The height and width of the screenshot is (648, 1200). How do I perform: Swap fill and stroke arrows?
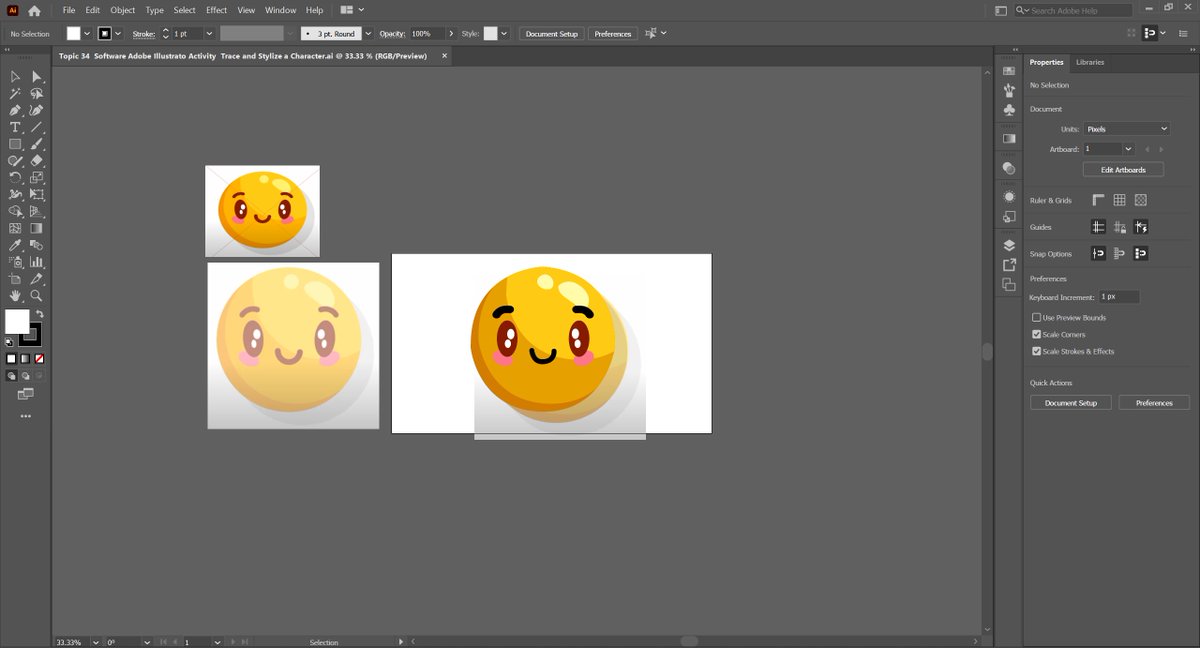point(40,315)
